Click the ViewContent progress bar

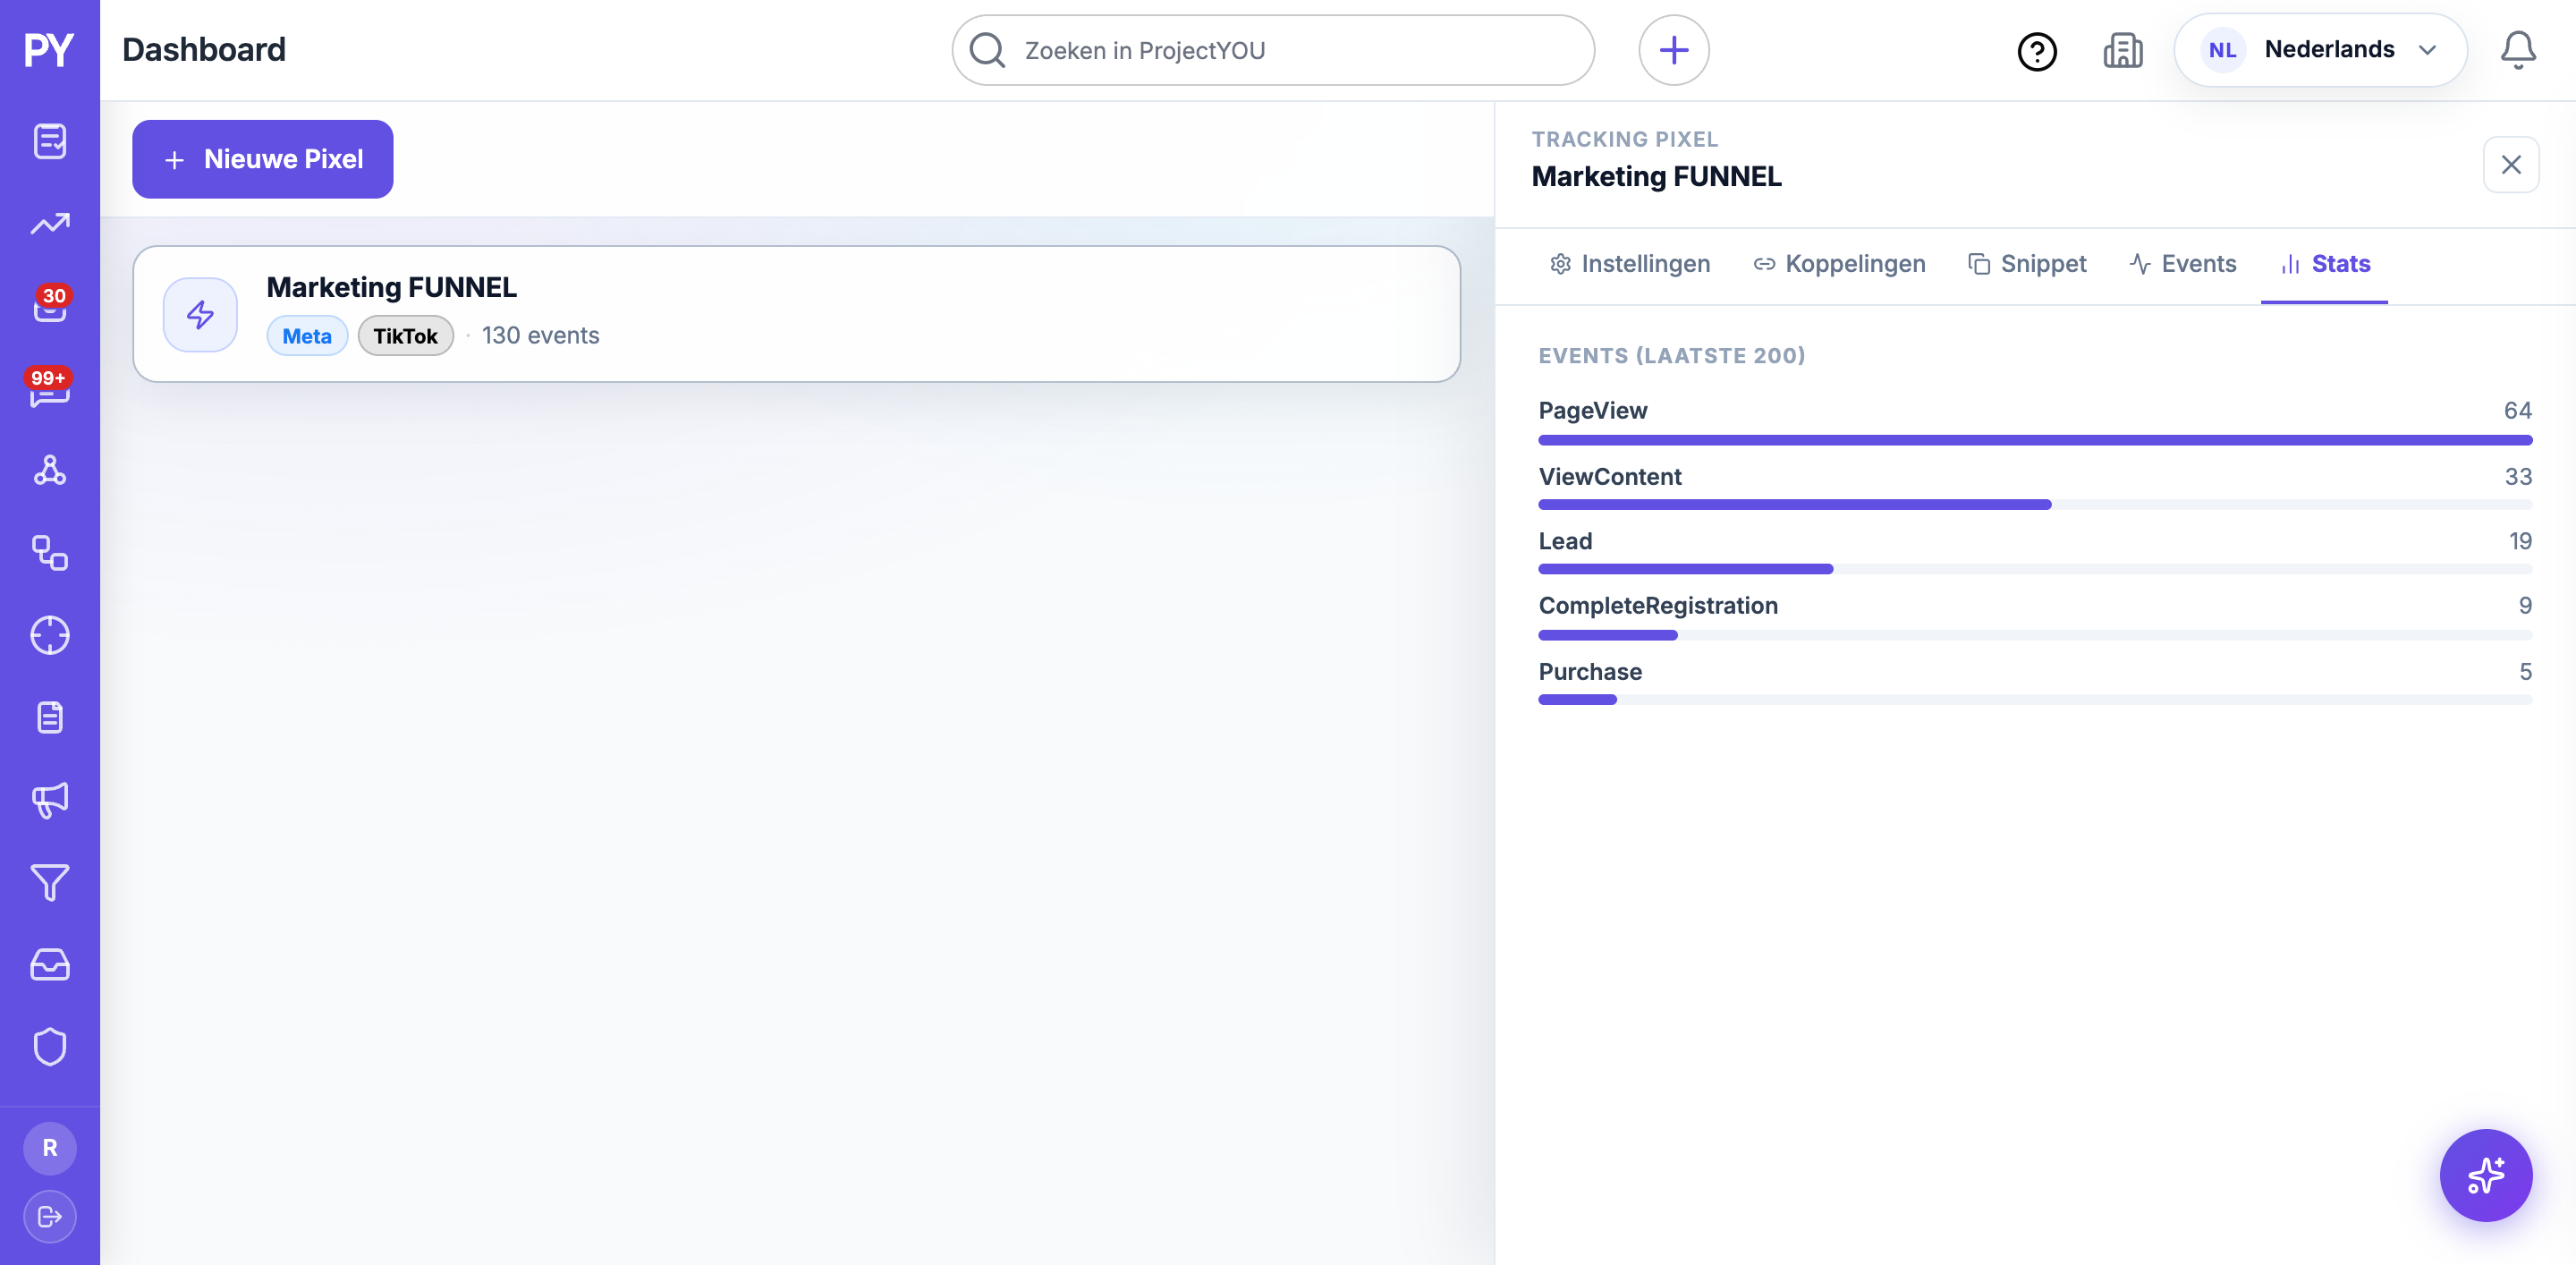pyautogui.click(x=2034, y=505)
